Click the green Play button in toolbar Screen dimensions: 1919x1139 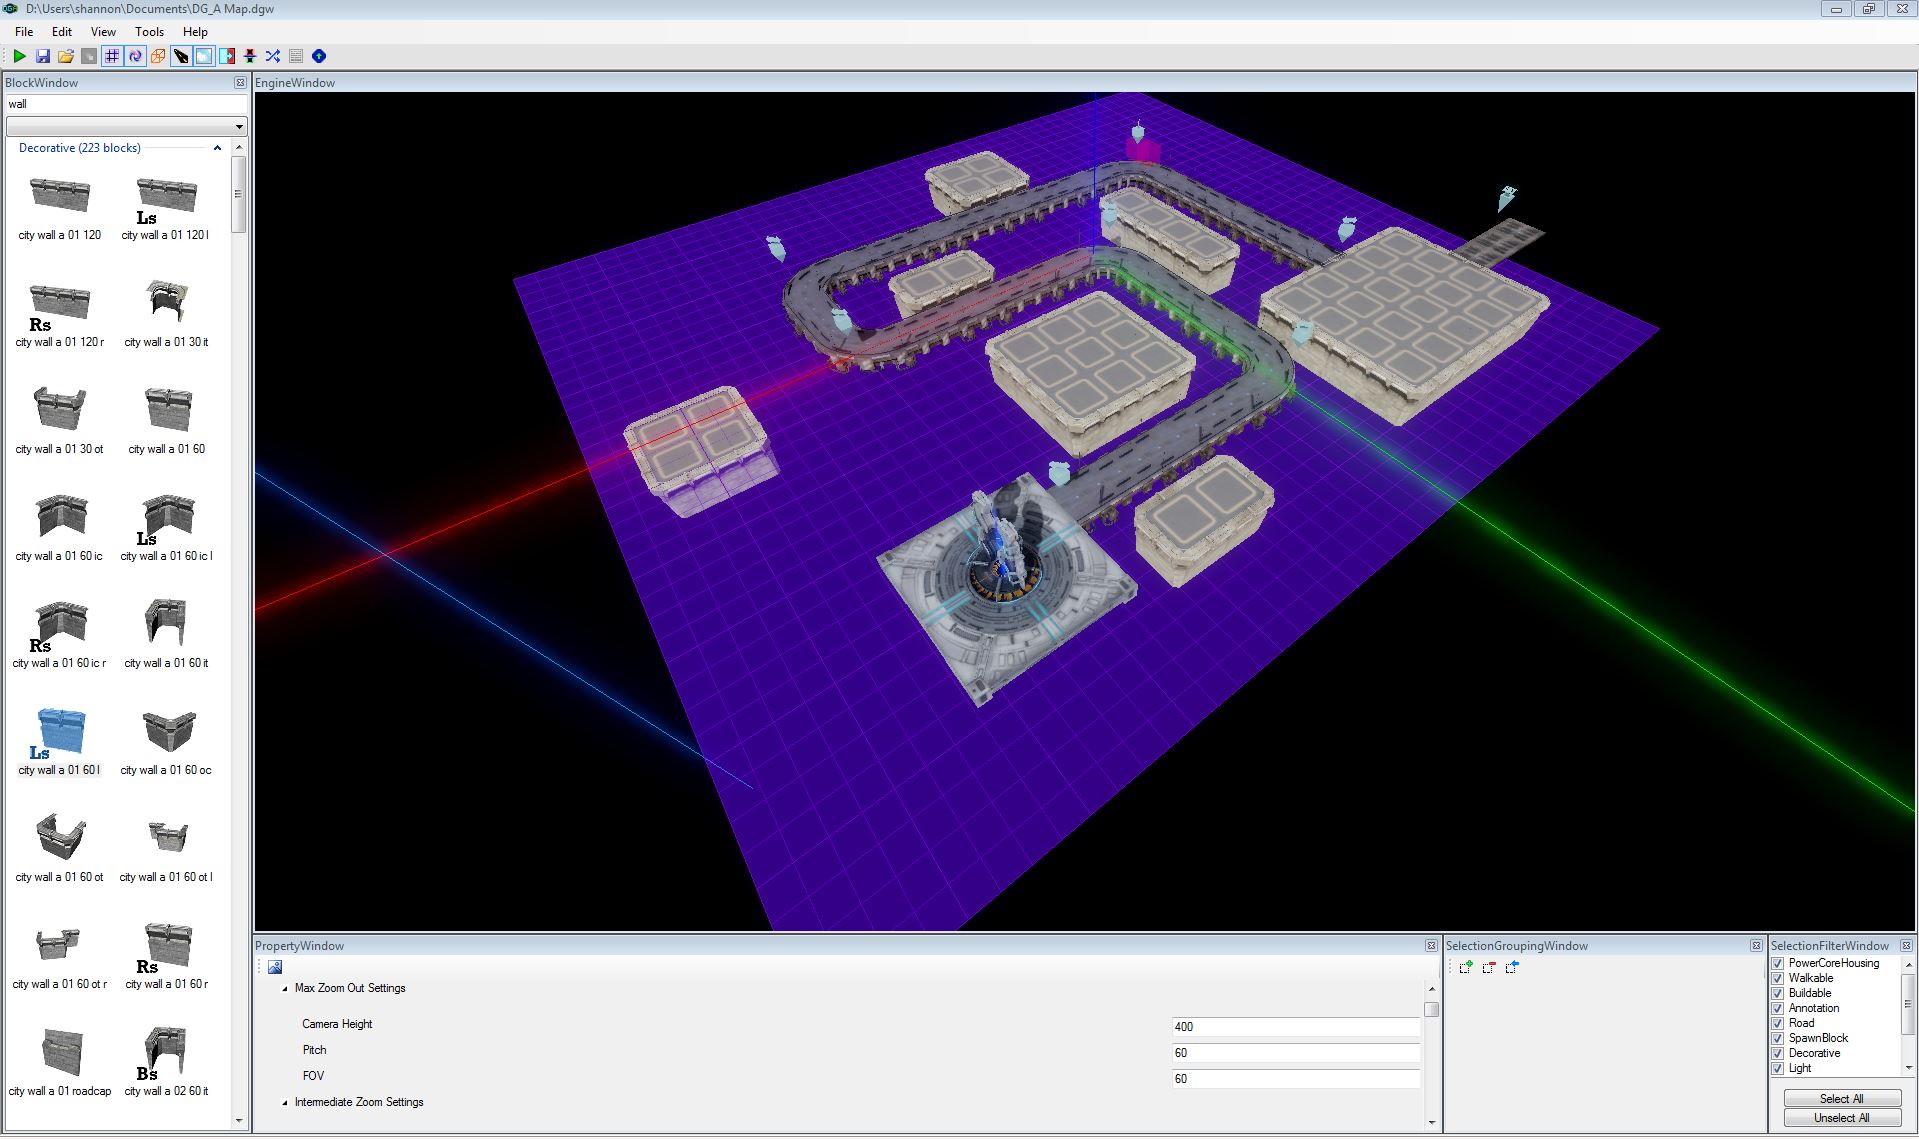19,56
